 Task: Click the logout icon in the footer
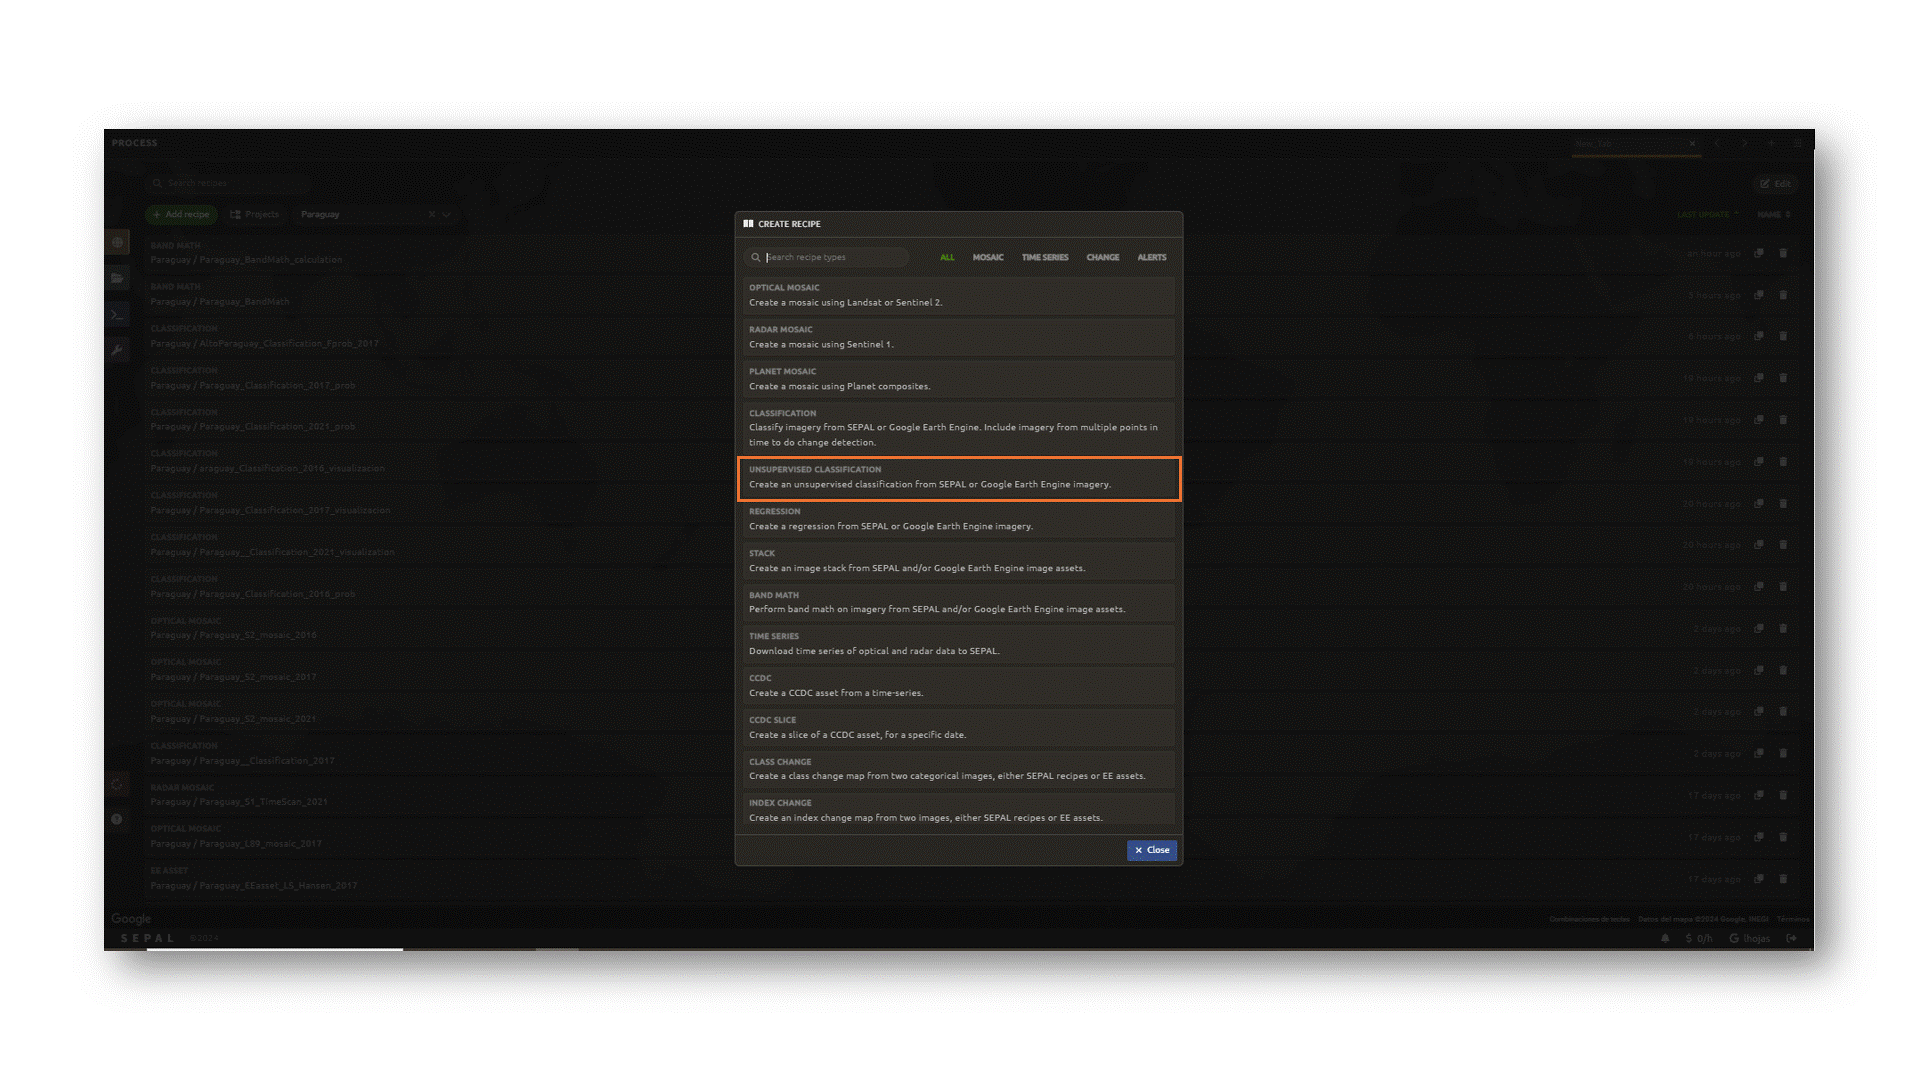click(x=1792, y=938)
